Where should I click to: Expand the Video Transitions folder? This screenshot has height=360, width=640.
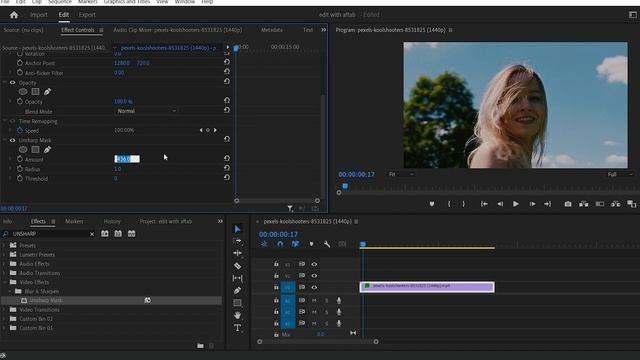(x=4, y=310)
